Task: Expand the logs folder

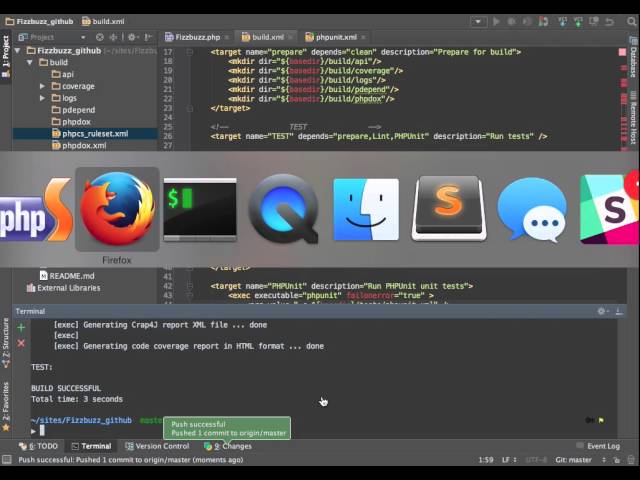Action: pyautogui.click(x=42, y=98)
